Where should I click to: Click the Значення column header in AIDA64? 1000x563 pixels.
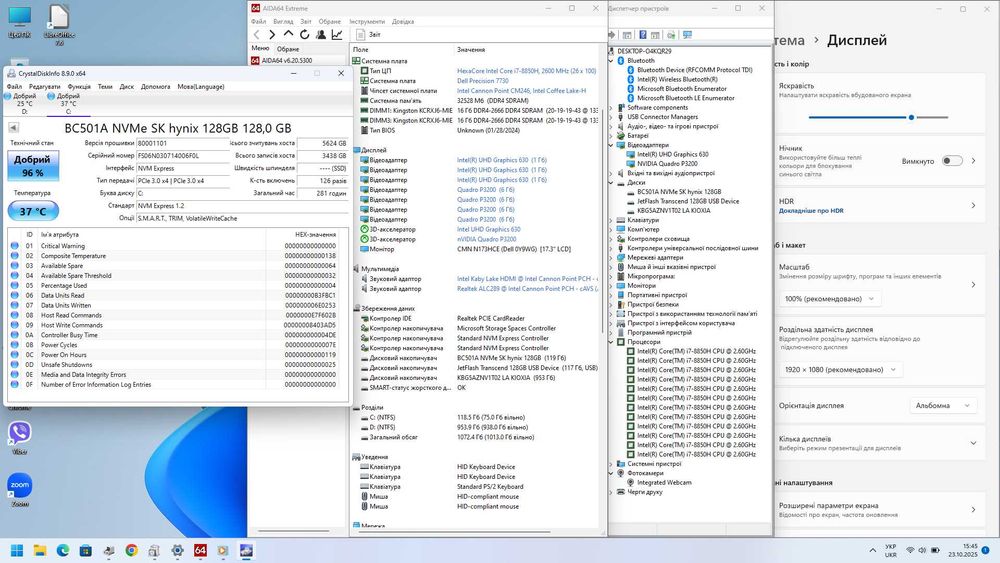(x=471, y=50)
